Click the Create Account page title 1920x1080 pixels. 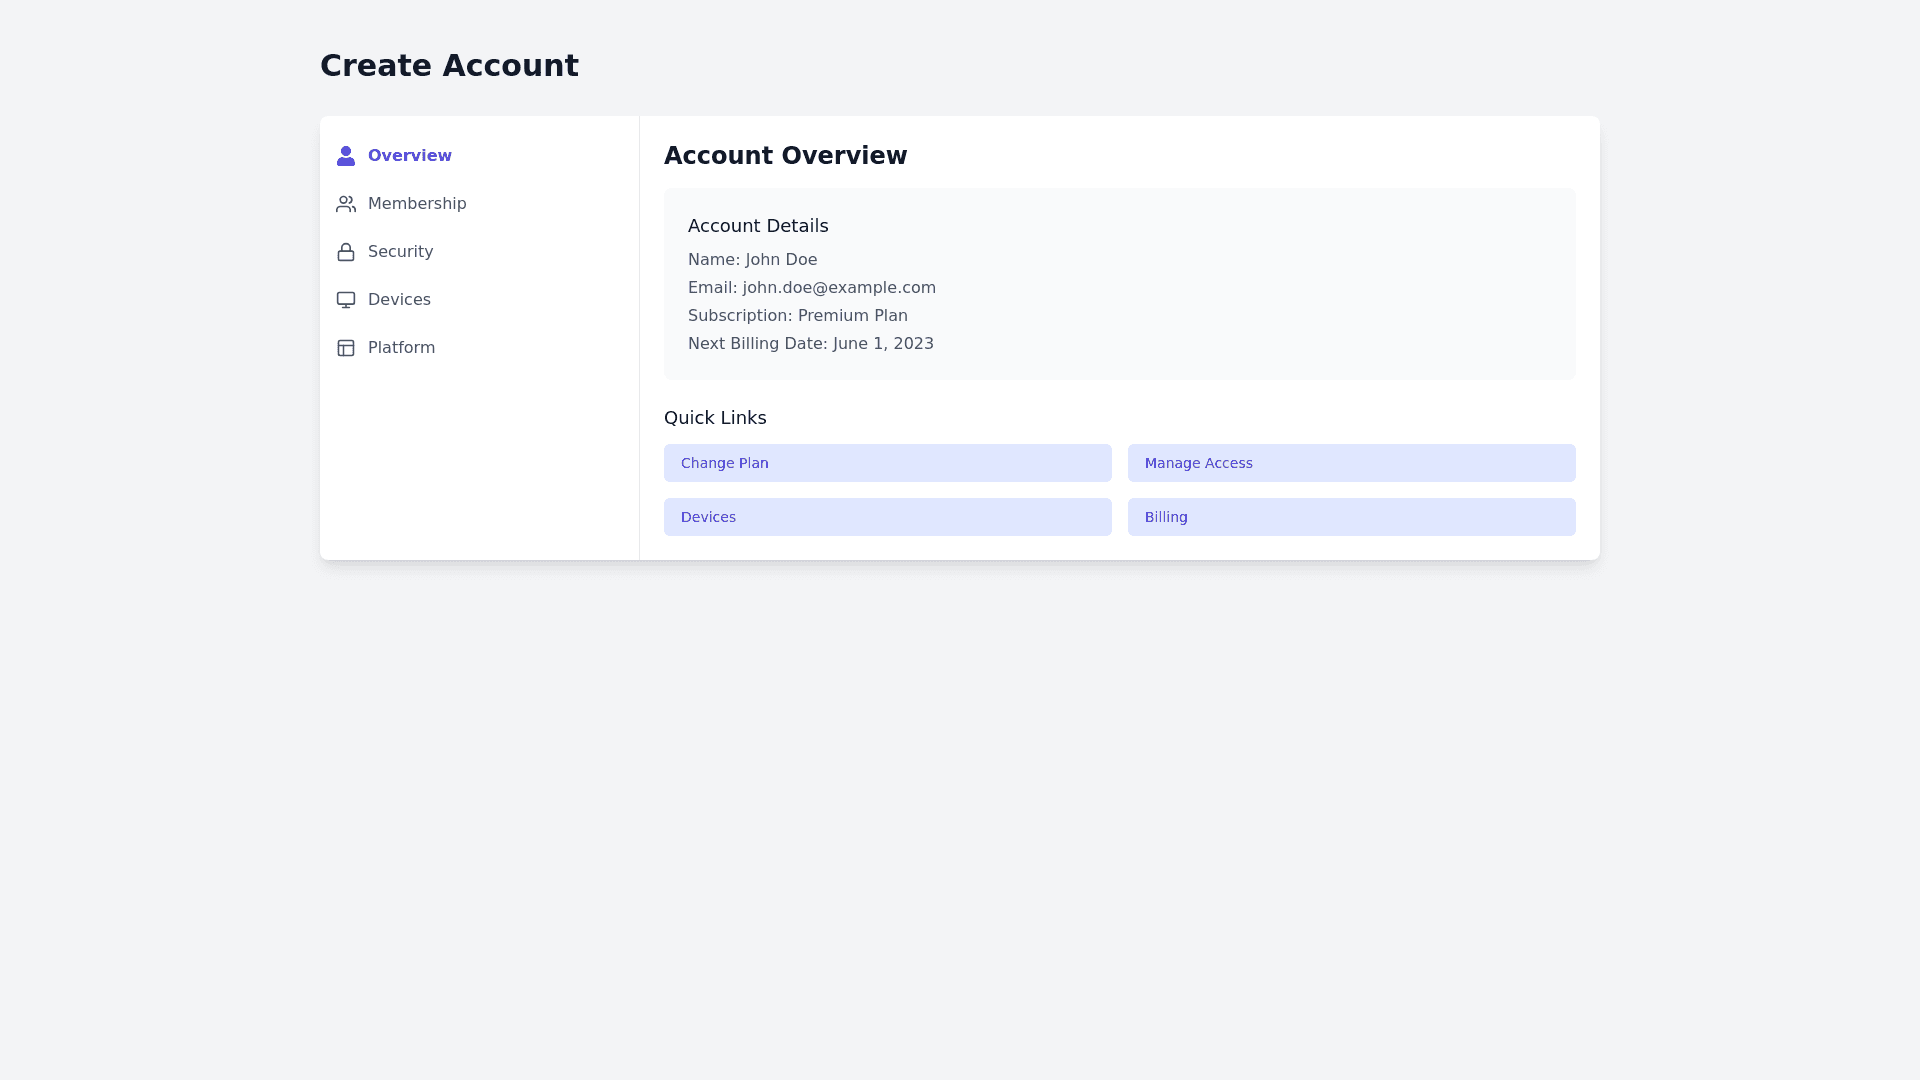coord(449,66)
